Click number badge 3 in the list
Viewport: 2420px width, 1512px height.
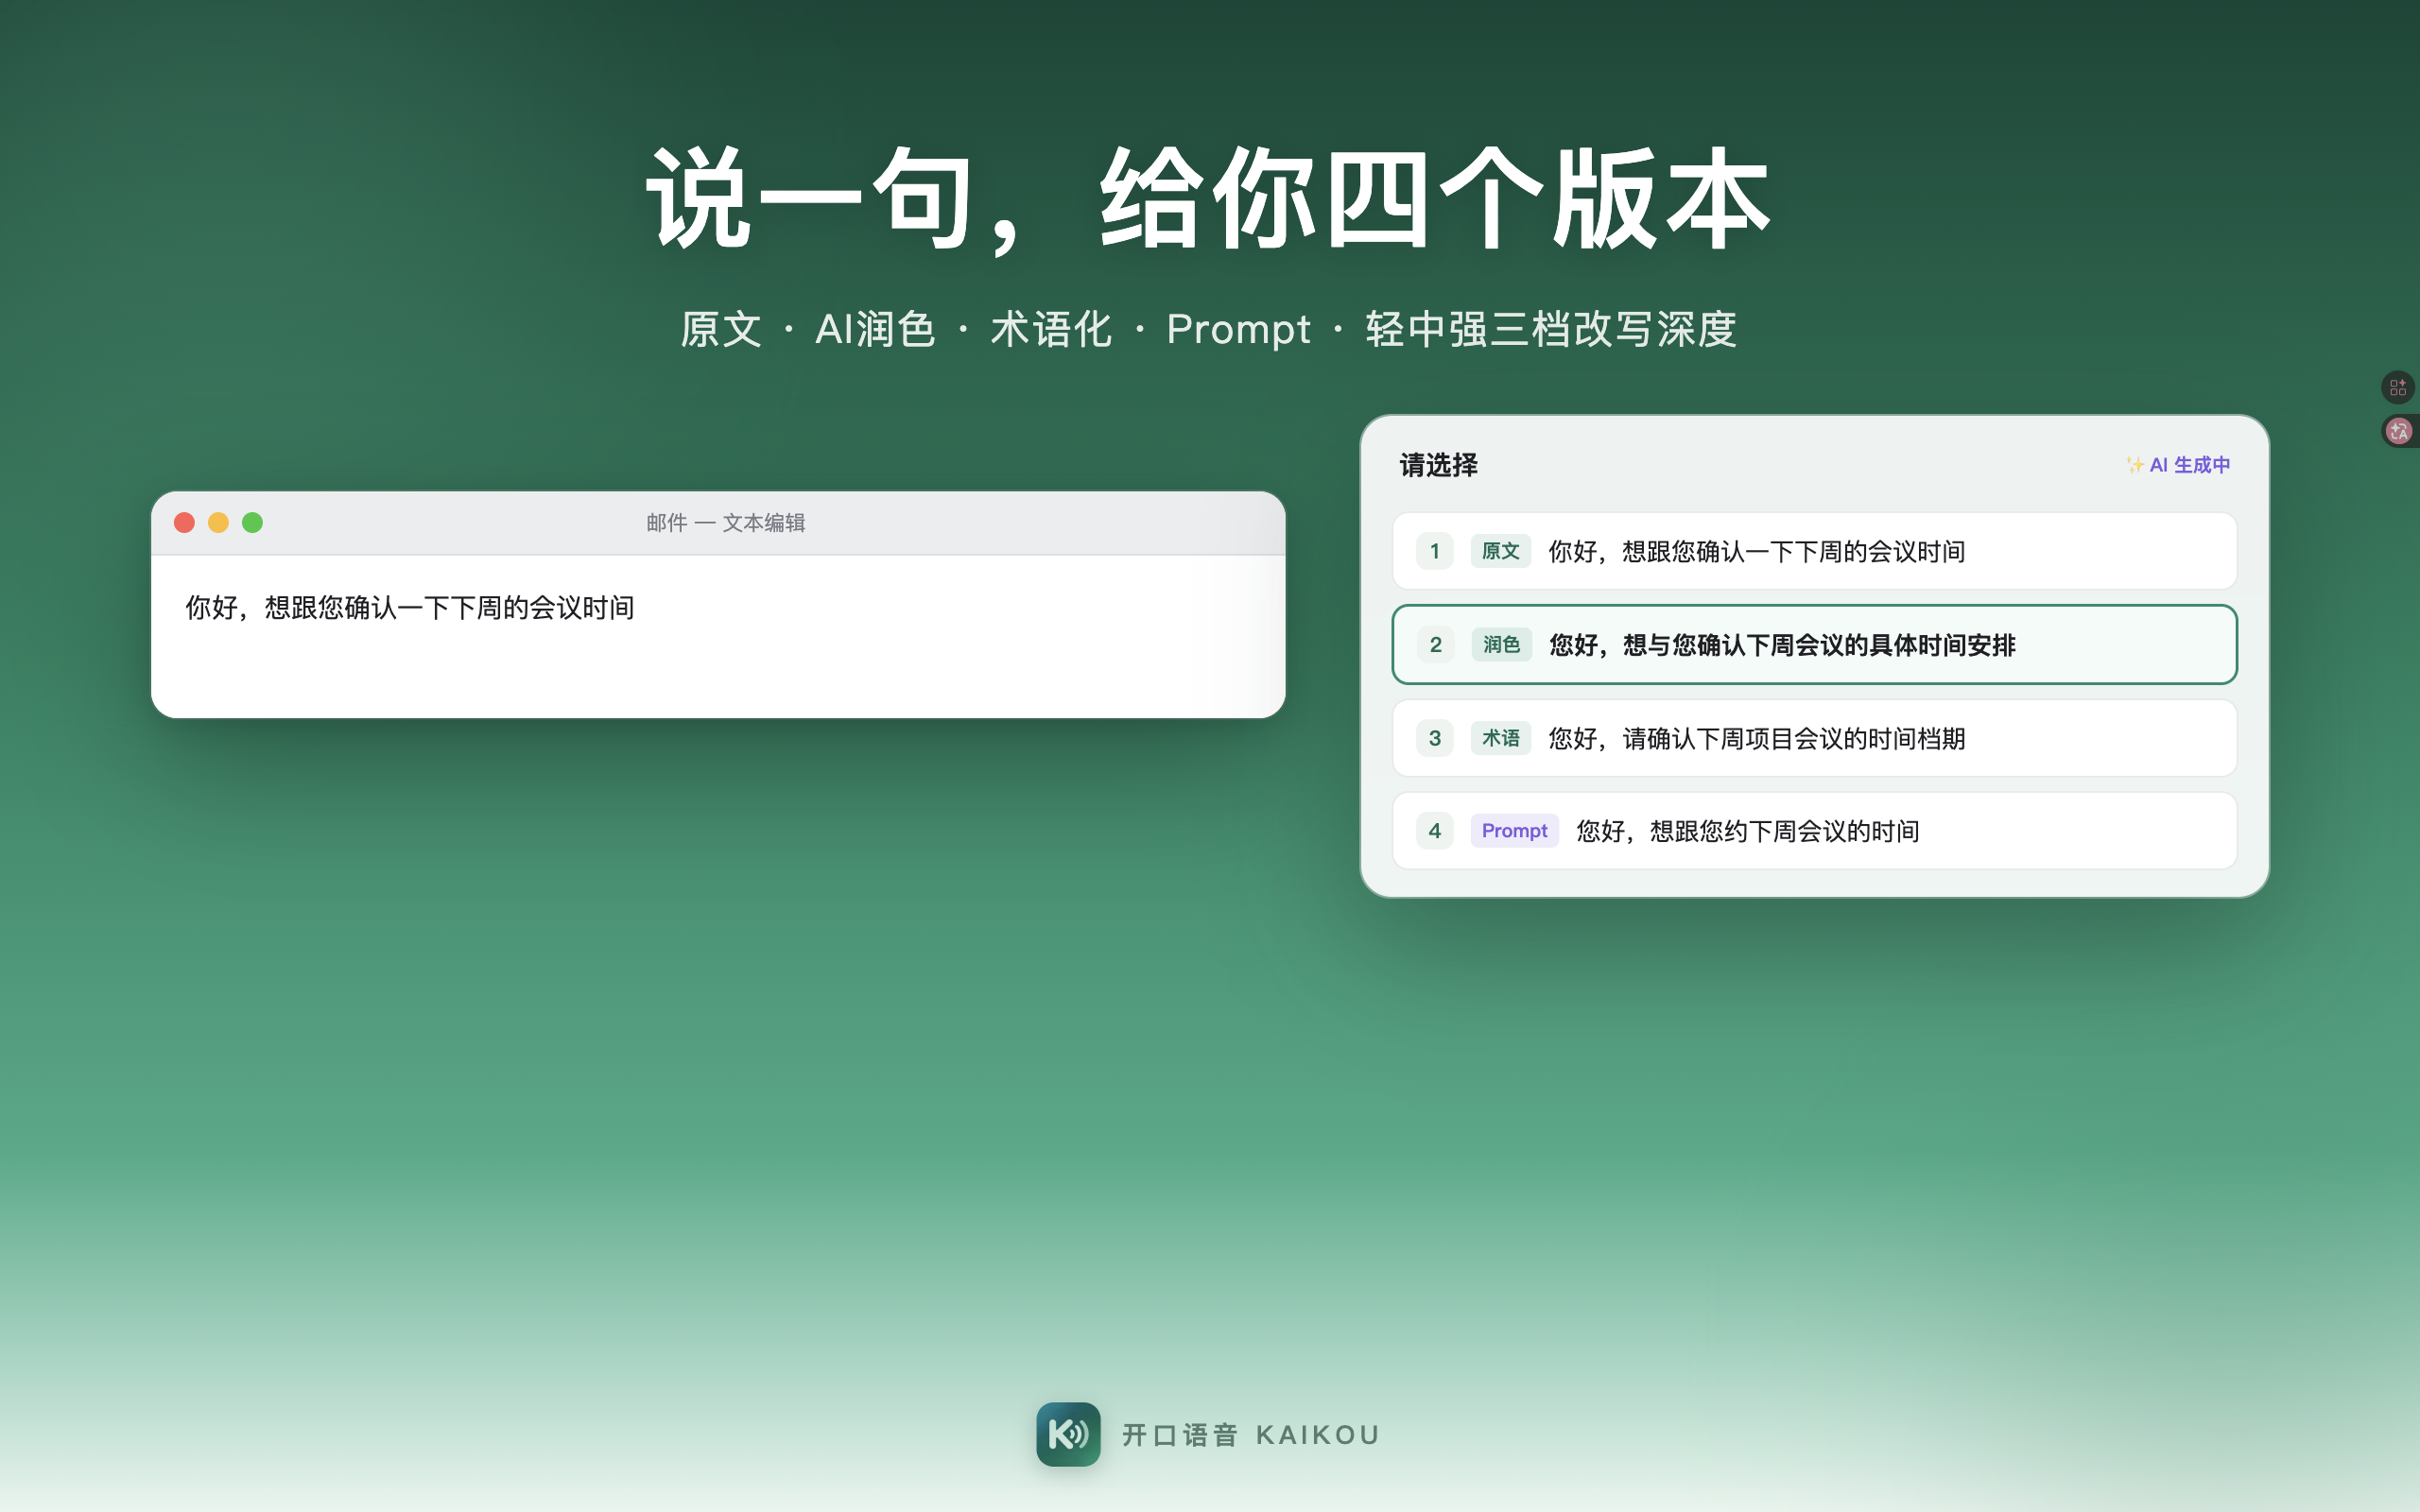point(1434,738)
